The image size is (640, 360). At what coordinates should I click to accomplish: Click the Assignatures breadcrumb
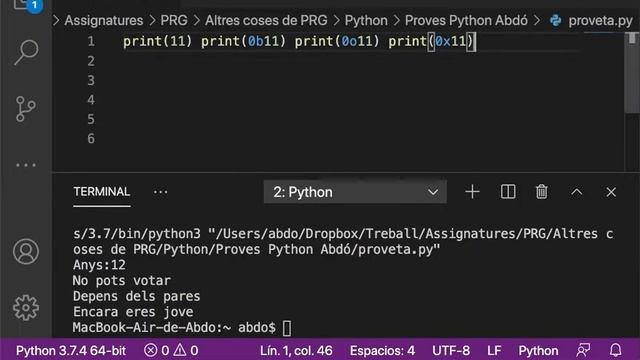(x=104, y=20)
